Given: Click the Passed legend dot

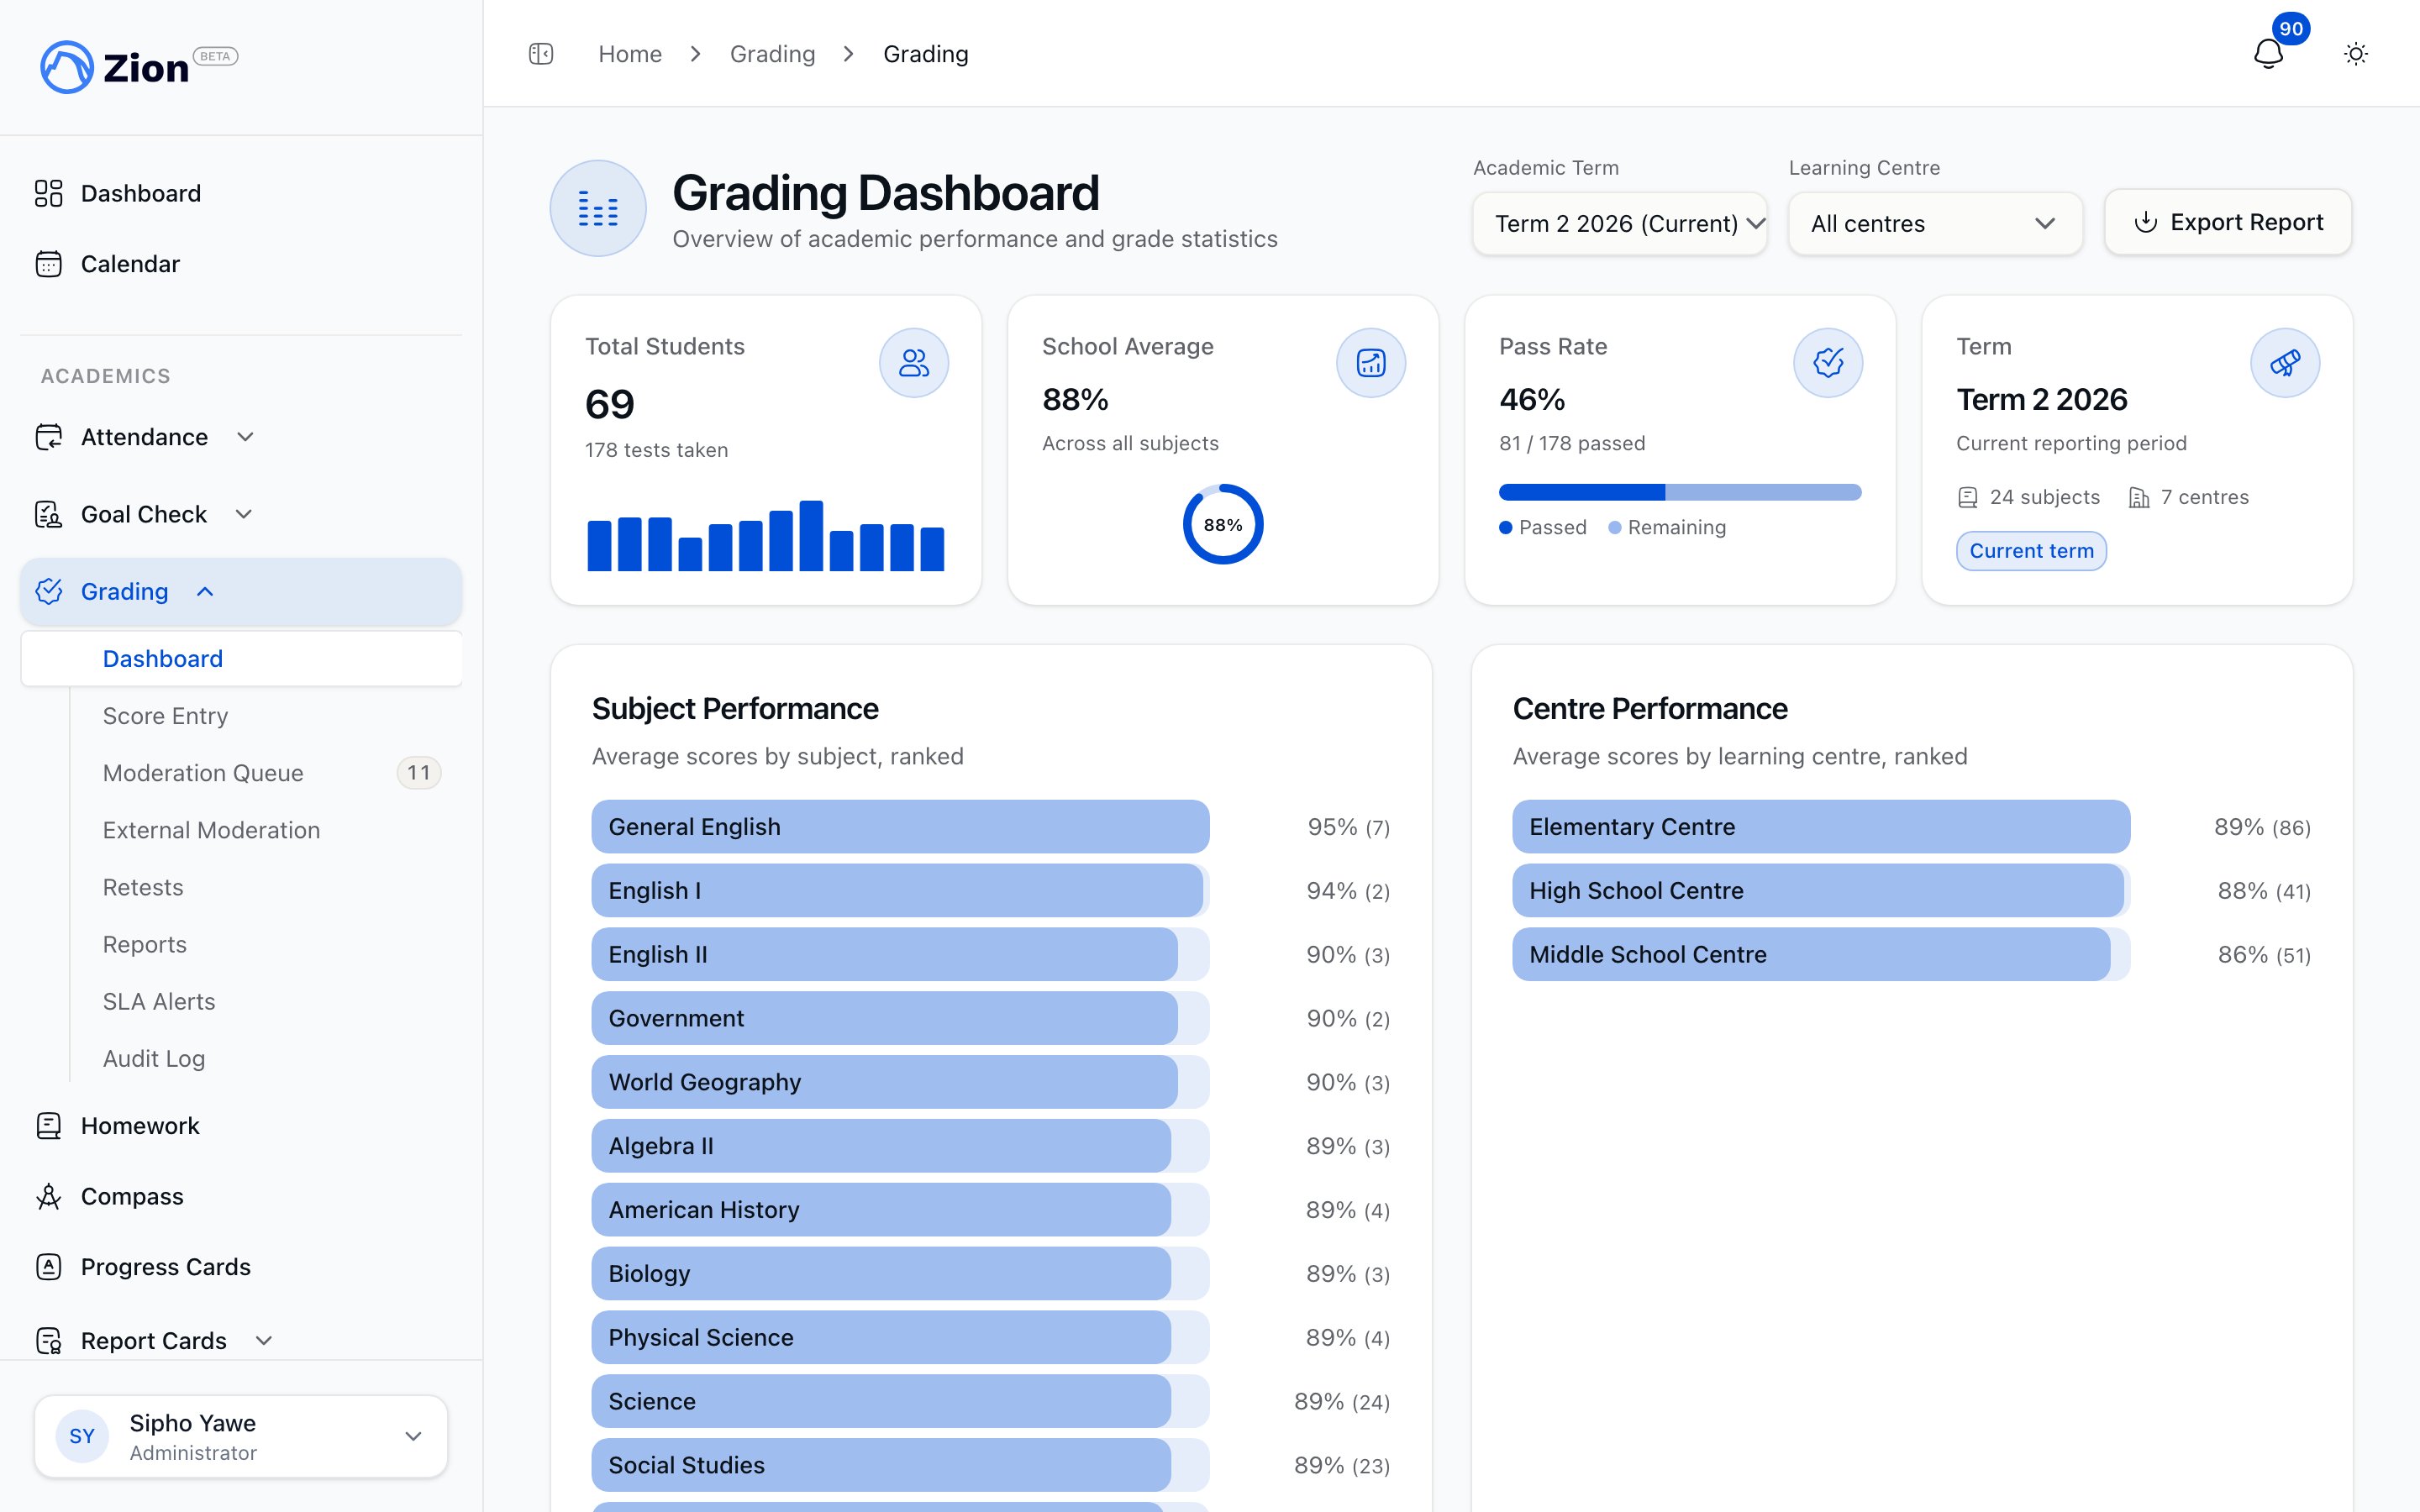Looking at the screenshot, I should (x=1505, y=528).
